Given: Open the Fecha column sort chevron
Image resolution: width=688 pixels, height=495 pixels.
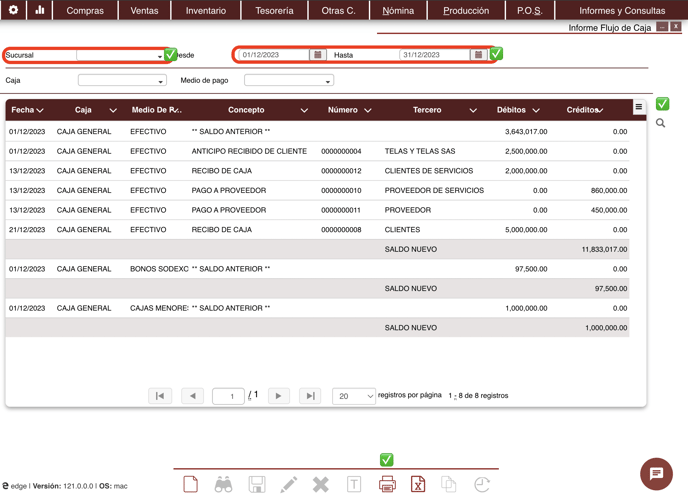Looking at the screenshot, I should click(40, 111).
